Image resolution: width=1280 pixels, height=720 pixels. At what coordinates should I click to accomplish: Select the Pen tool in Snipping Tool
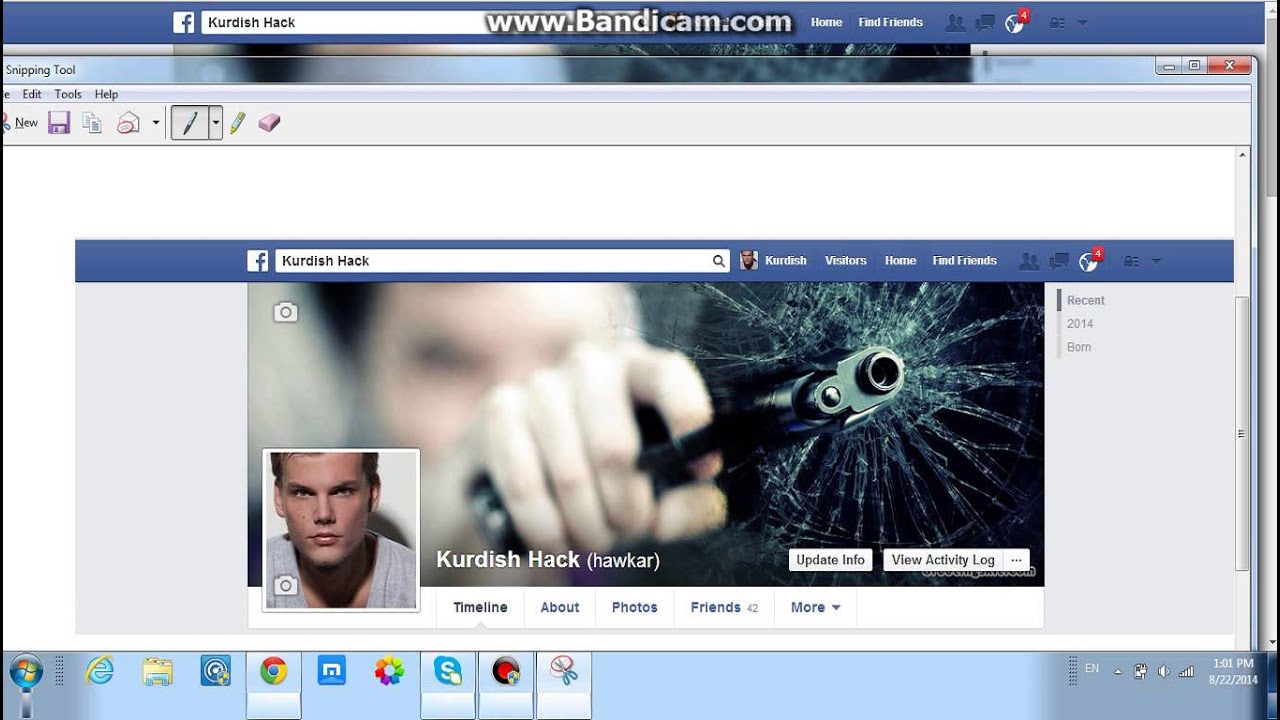(x=190, y=123)
